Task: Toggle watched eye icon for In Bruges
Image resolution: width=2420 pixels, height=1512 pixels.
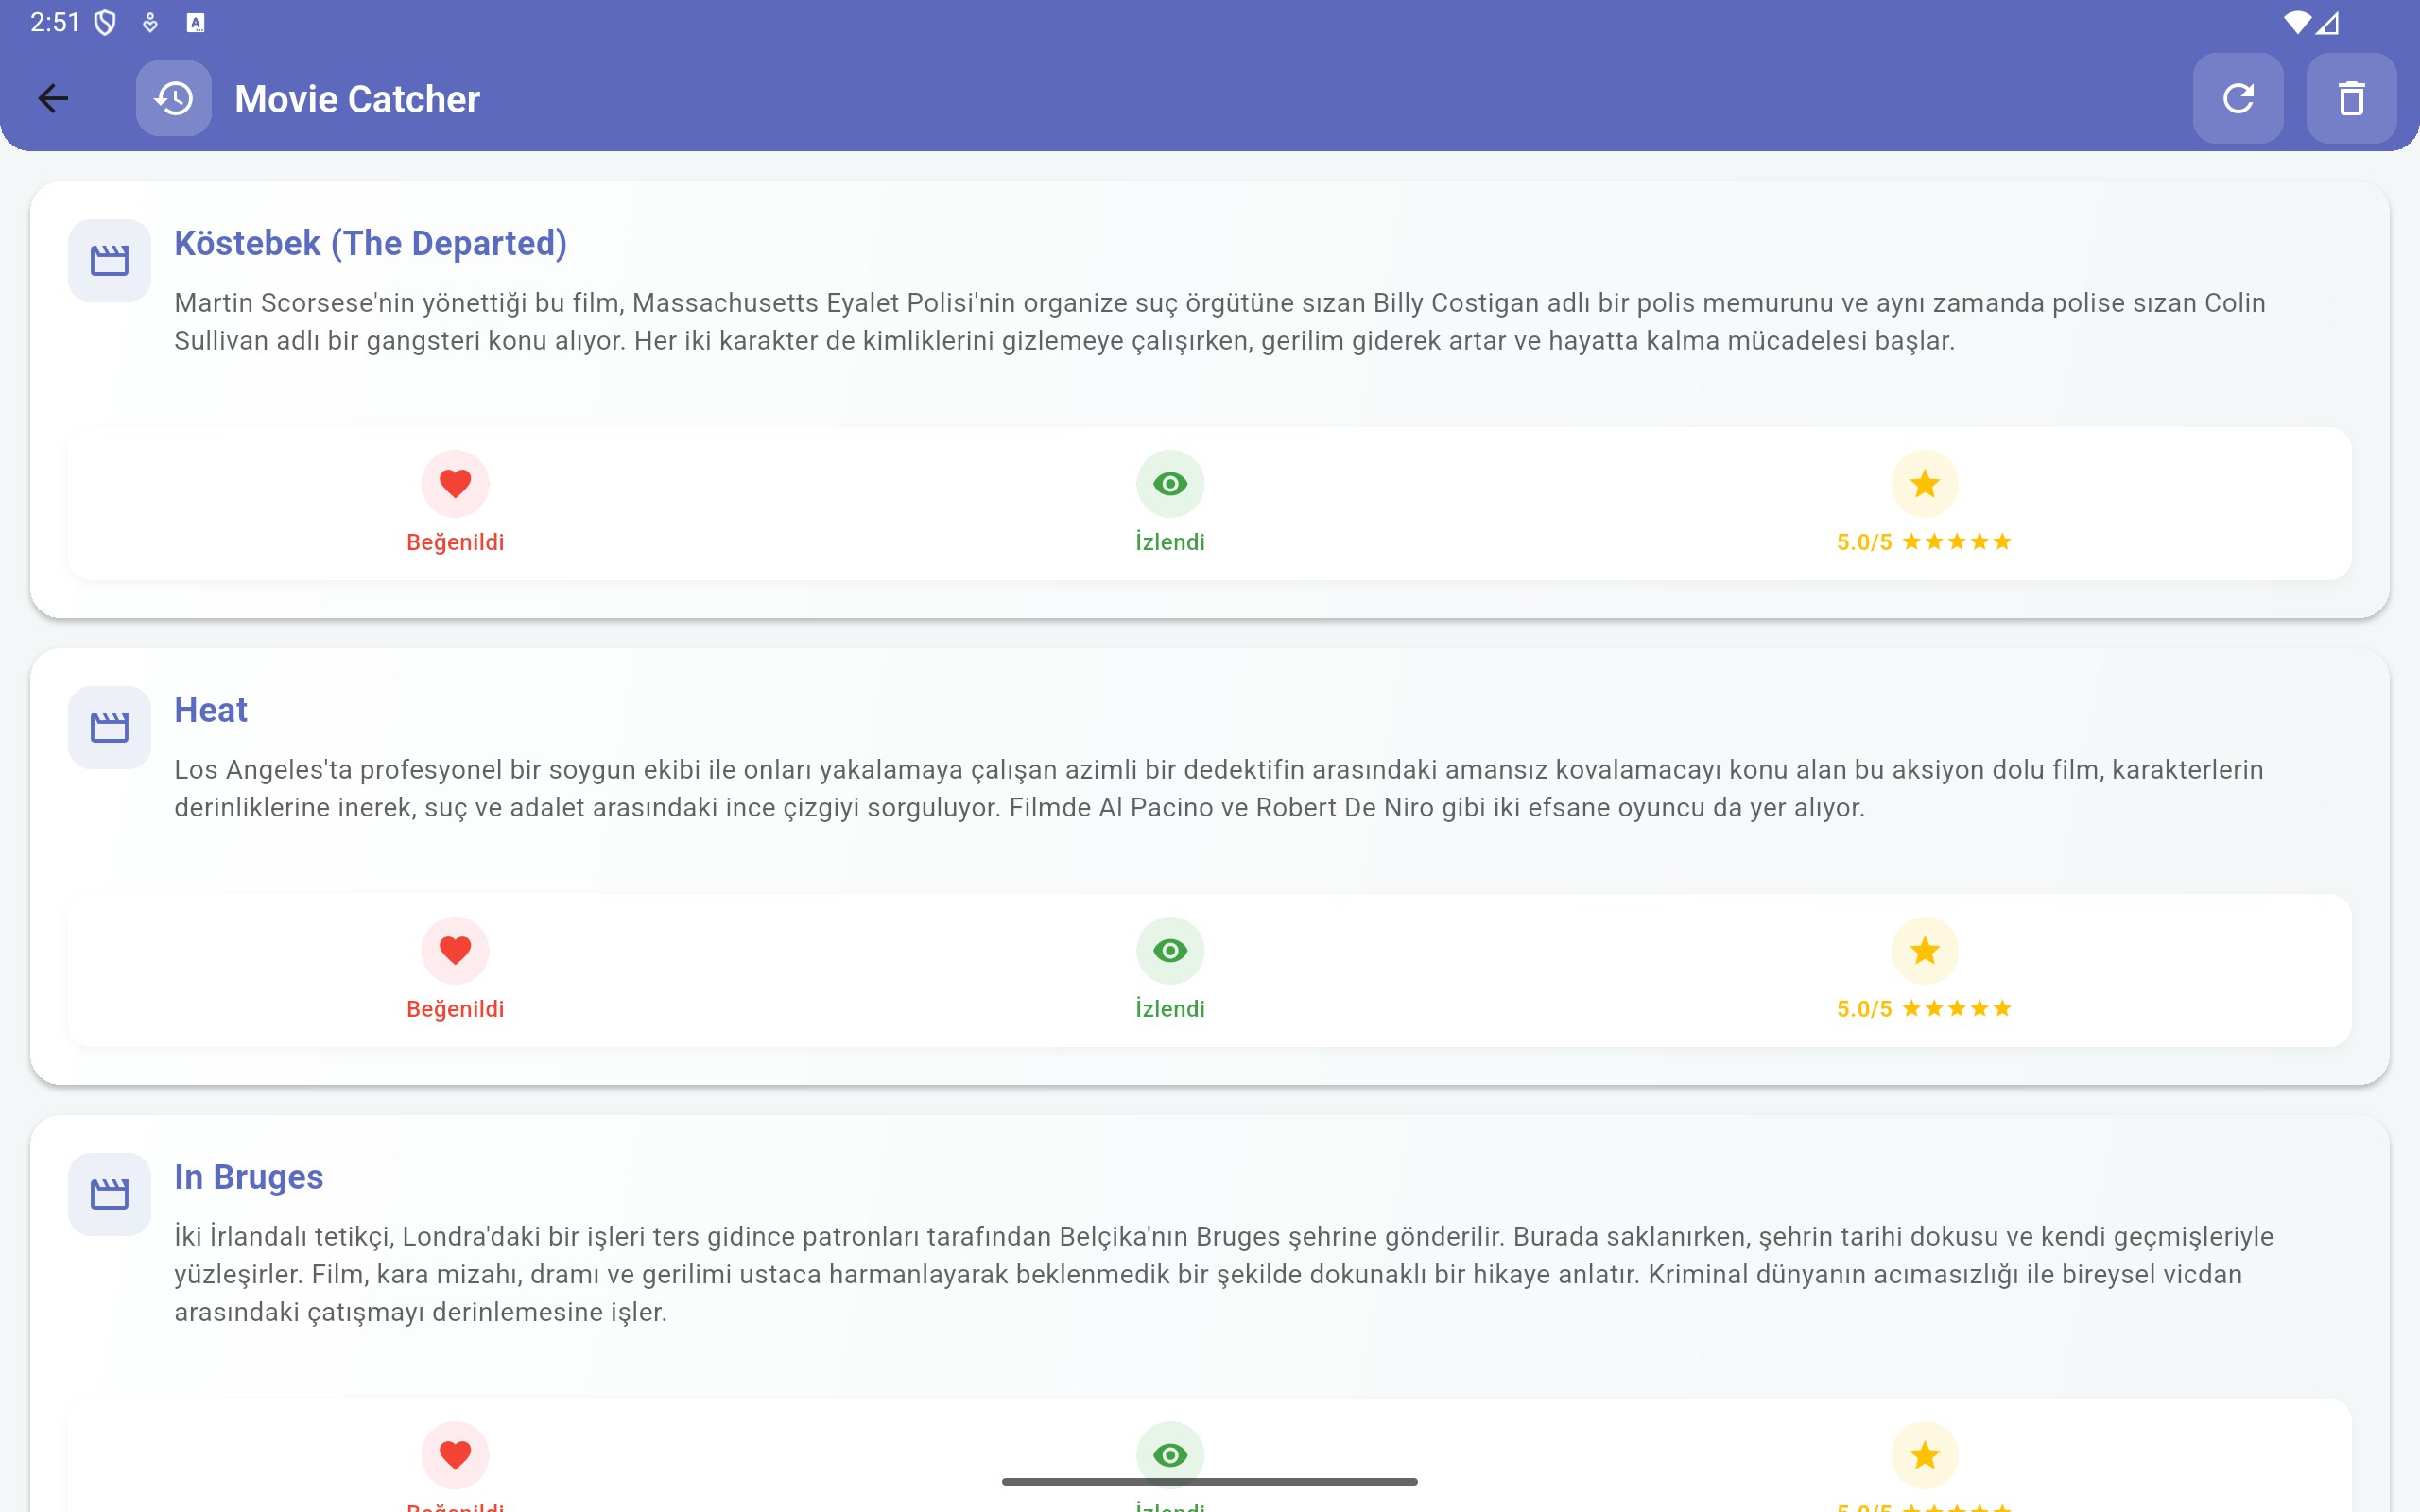Action: pos(1169,1454)
